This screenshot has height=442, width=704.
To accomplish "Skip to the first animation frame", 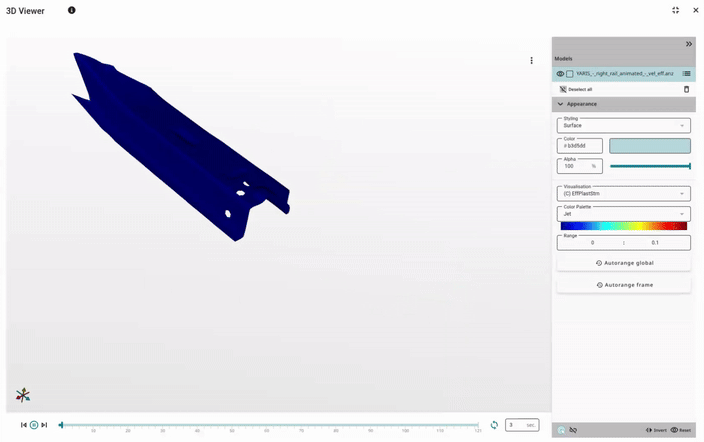I will pos(24,425).
